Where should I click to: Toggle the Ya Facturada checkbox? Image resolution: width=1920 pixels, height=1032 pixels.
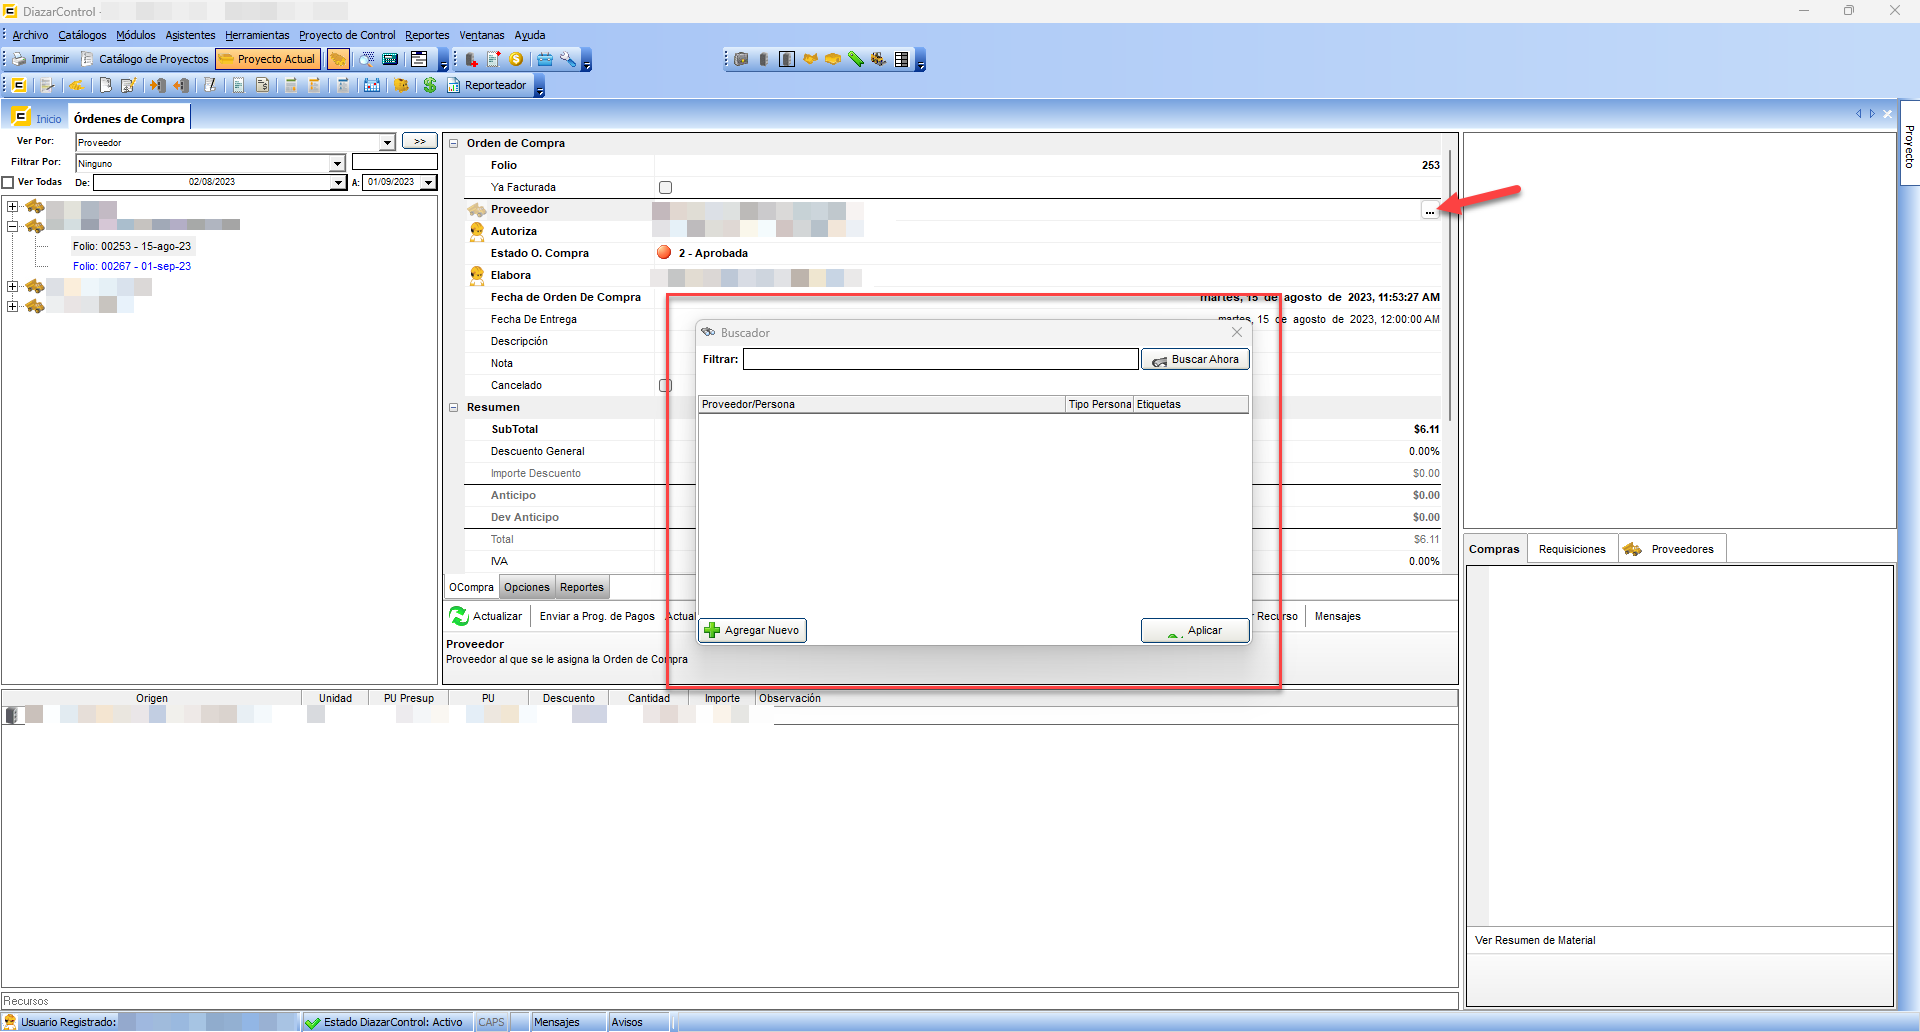coord(665,188)
